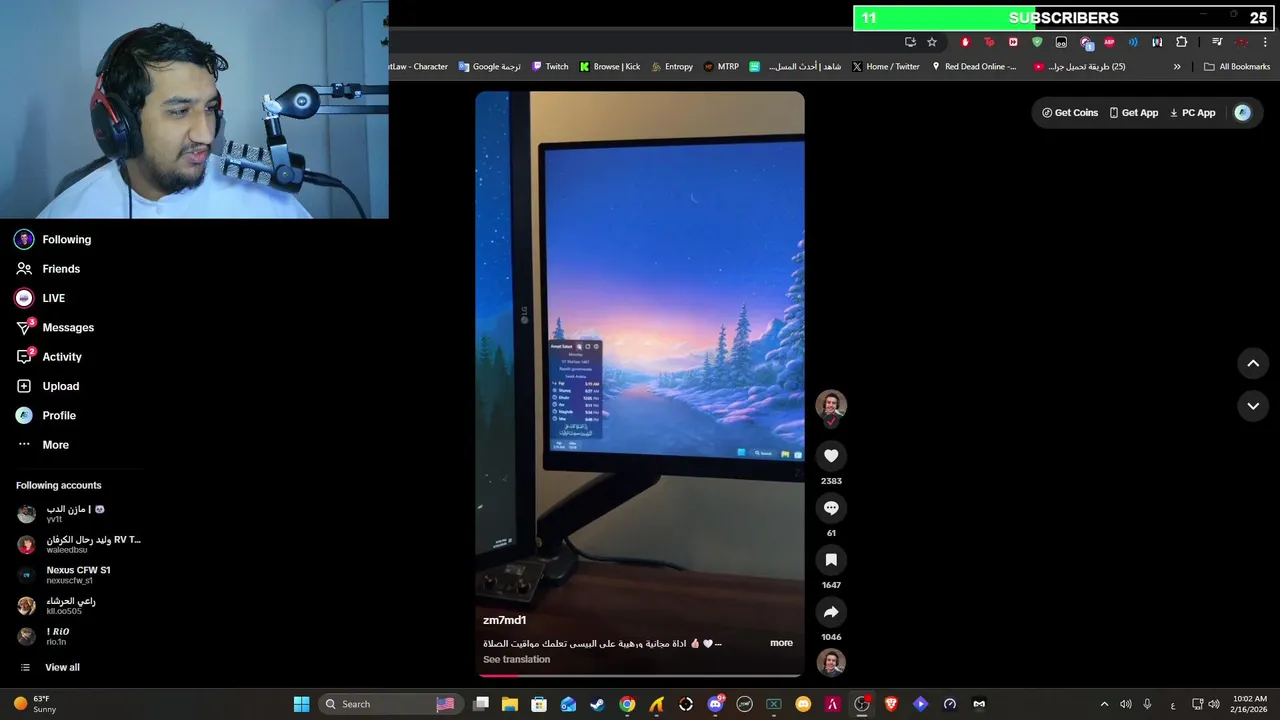Open following account kll.oo505

(x=57, y=606)
